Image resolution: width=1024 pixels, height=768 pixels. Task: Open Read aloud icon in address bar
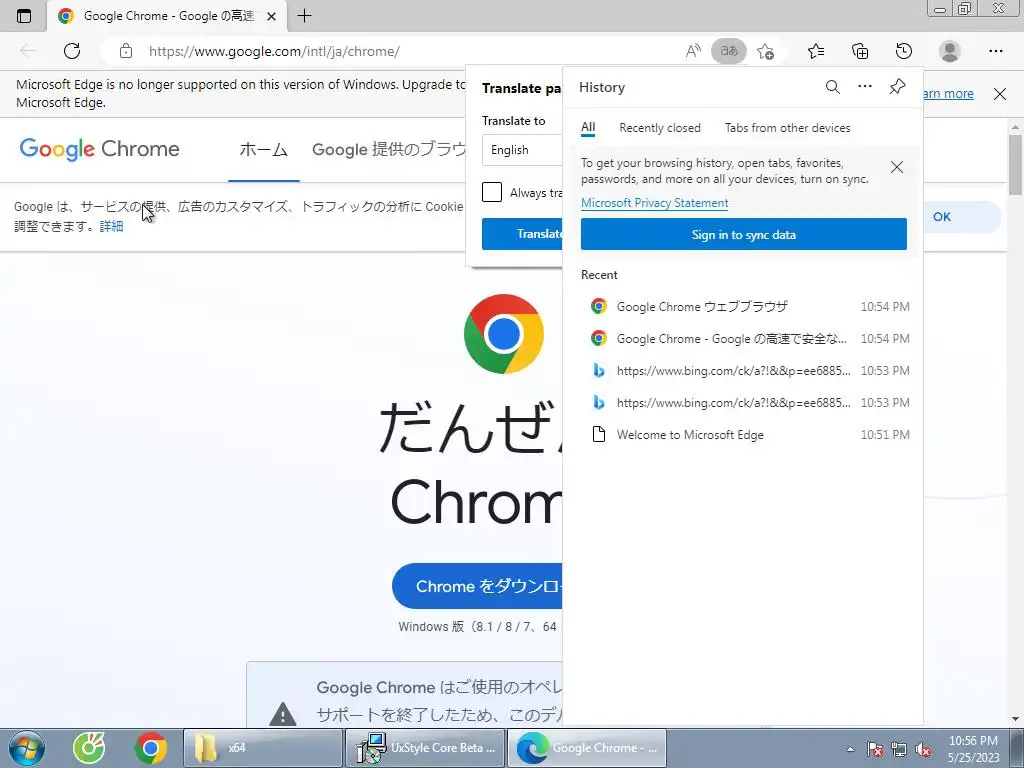click(x=693, y=51)
